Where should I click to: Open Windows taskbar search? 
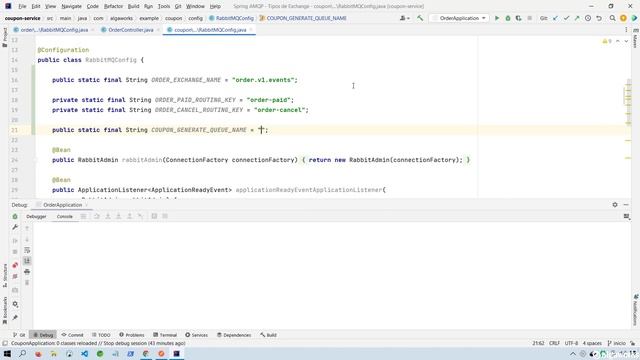22,353
